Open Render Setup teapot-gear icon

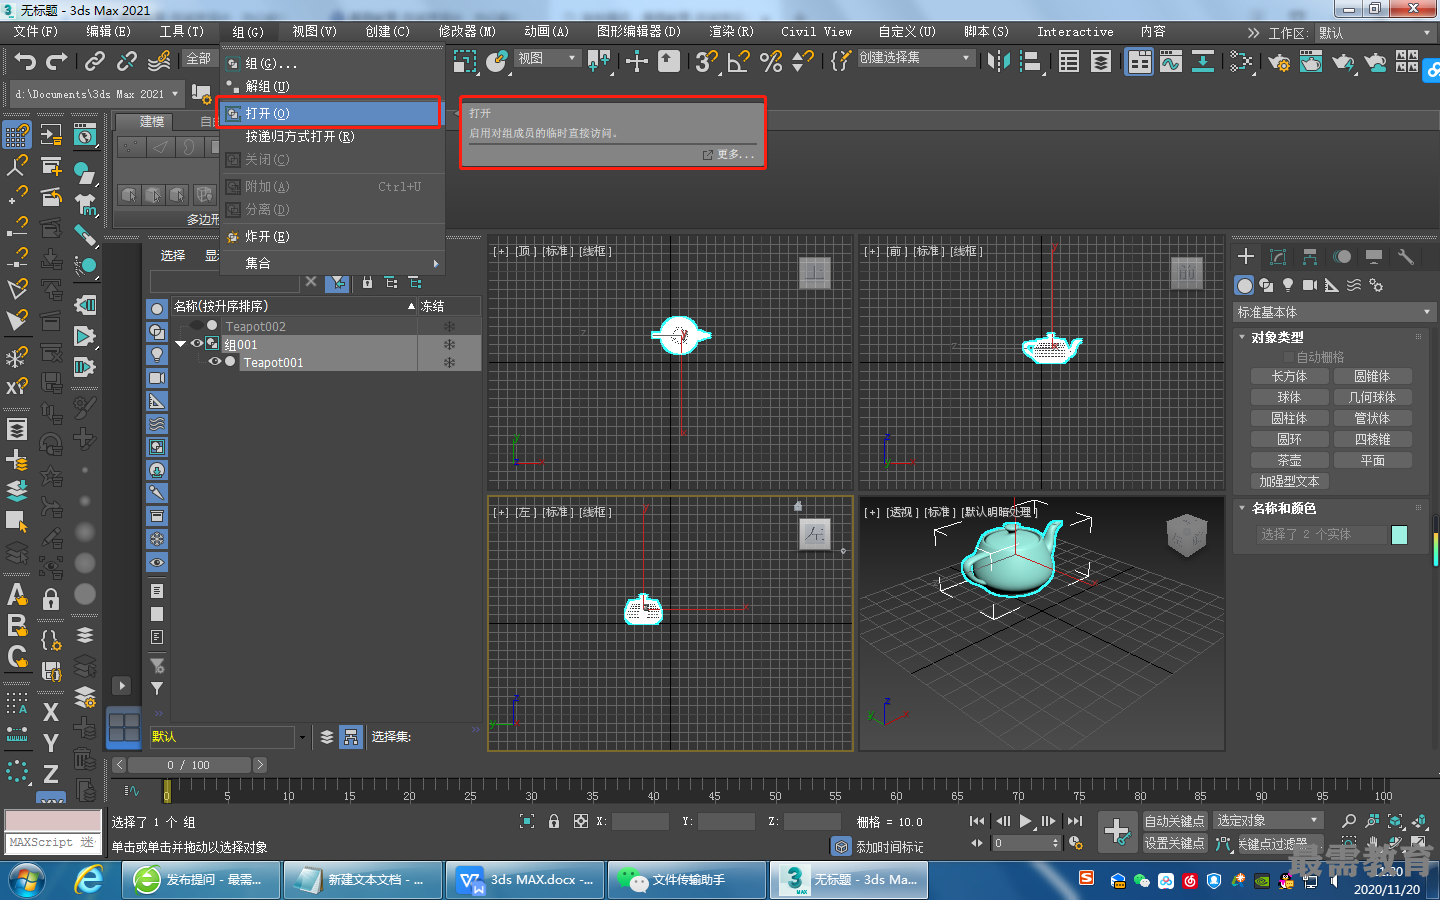point(1279,62)
